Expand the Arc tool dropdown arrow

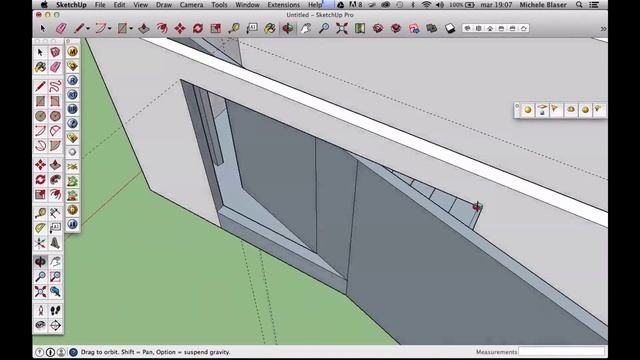[x=109, y=29]
